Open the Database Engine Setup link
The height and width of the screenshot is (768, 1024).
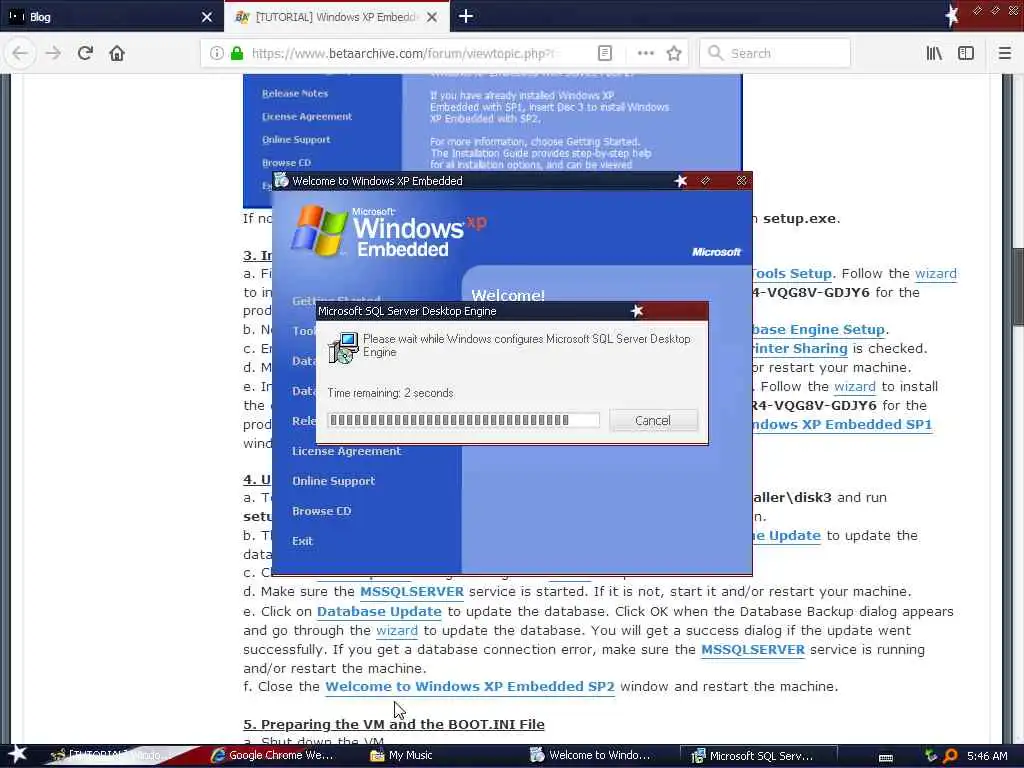pos(819,330)
